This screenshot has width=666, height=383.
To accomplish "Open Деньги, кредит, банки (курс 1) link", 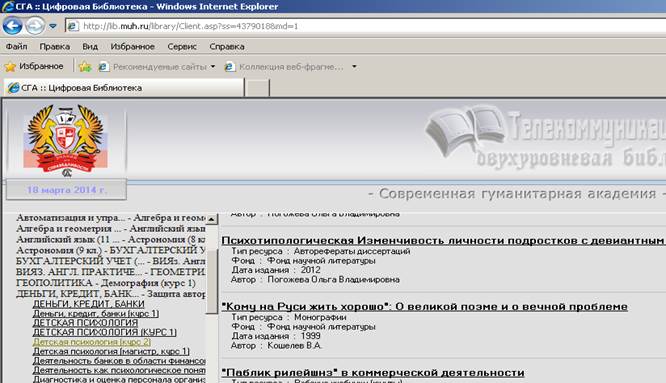I will (96, 313).
